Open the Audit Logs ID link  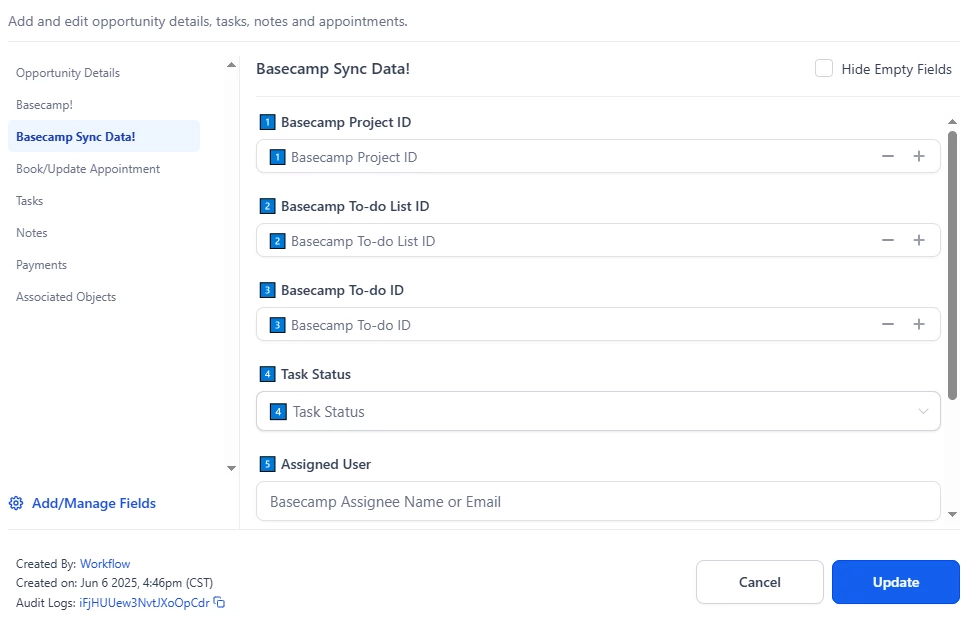pos(144,603)
